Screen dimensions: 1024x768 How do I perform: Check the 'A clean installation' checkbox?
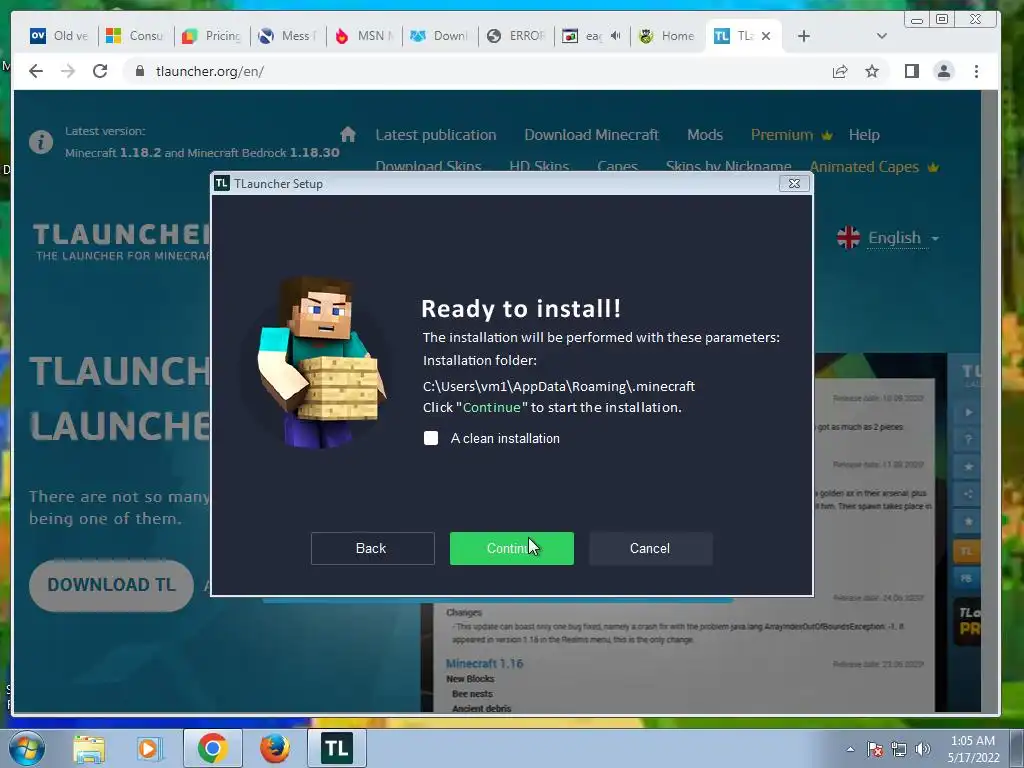431,438
